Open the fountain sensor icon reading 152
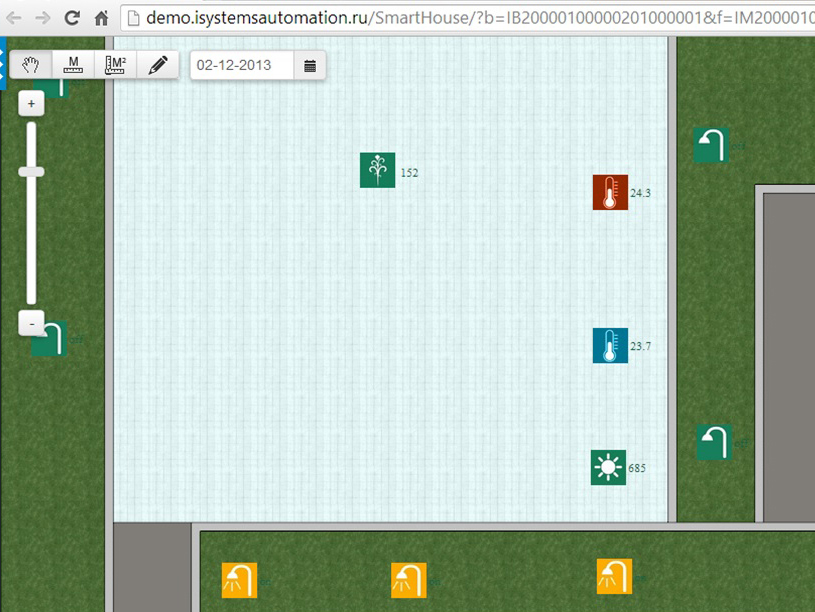Viewport: 815px width, 612px height. pos(377,170)
